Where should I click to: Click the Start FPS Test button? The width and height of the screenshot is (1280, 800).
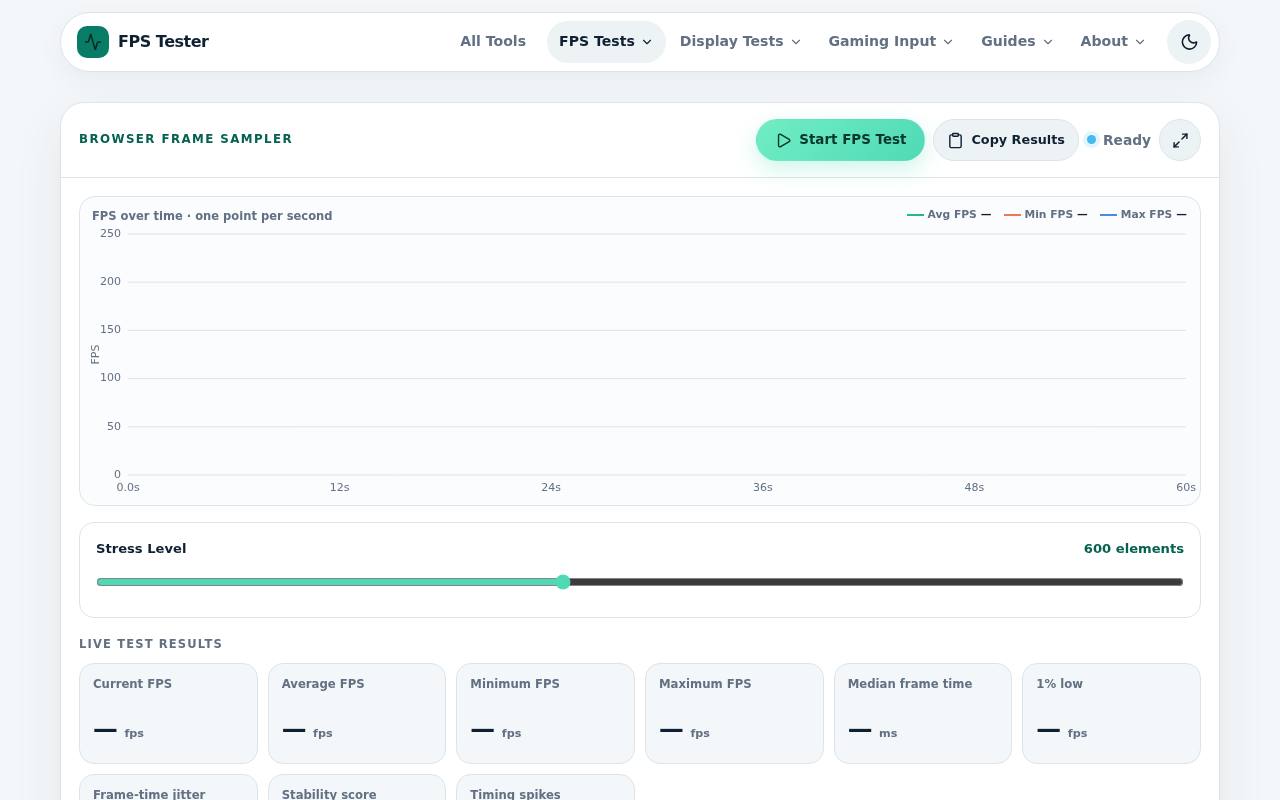point(840,140)
